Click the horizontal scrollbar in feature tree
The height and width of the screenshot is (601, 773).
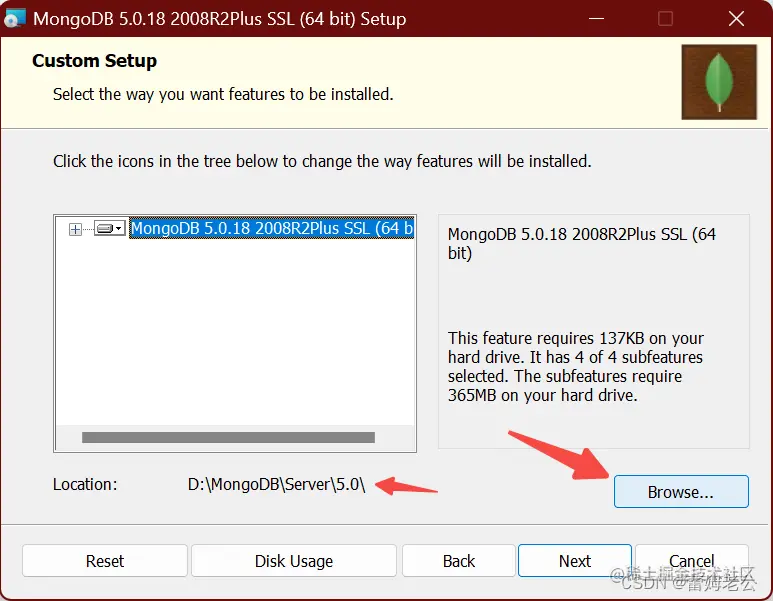[x=228, y=437]
